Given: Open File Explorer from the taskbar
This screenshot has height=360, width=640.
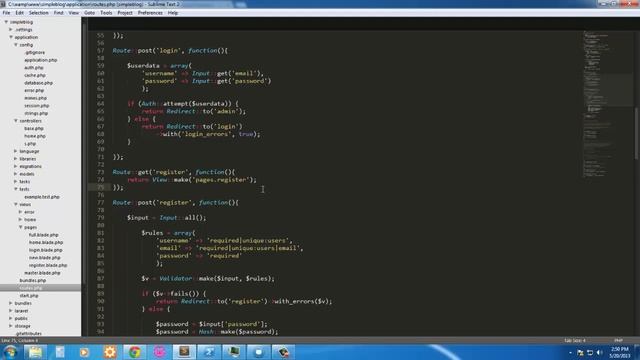Looking at the screenshot, I should click(35, 352).
